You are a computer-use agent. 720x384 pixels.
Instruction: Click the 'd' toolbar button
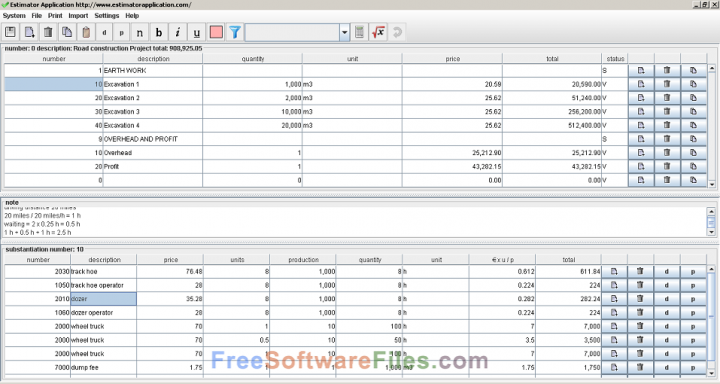pos(104,32)
